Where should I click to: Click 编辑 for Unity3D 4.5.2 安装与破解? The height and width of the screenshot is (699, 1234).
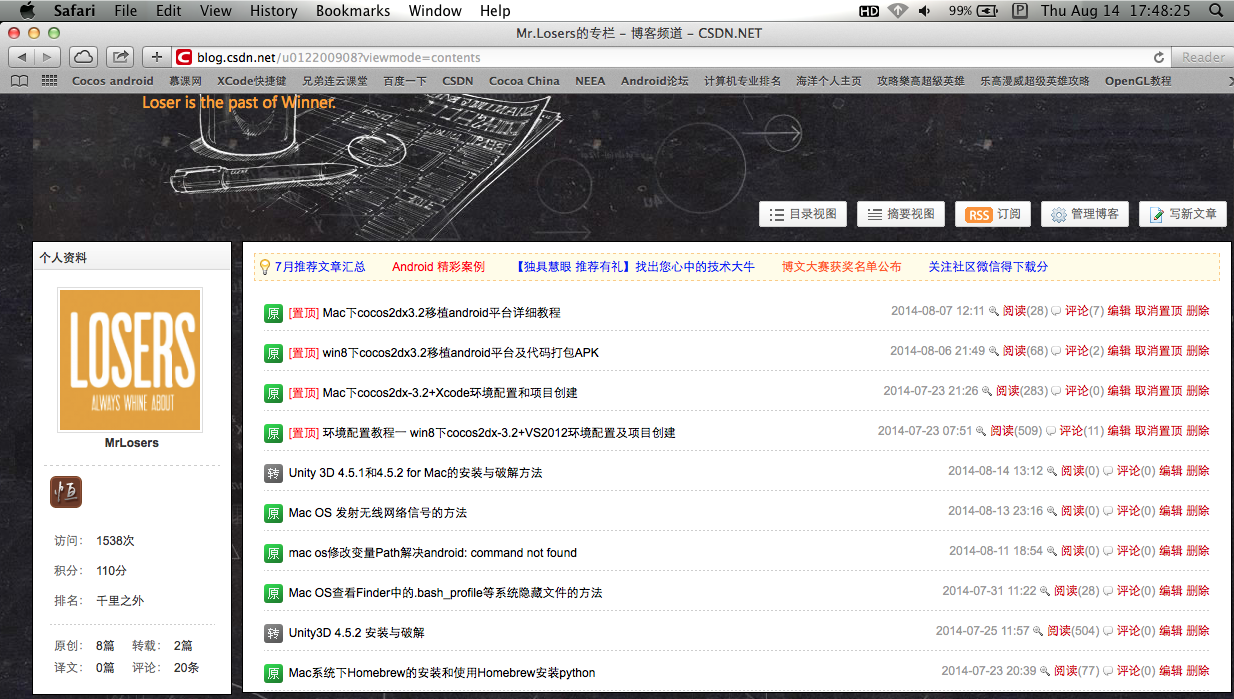tap(1170, 631)
